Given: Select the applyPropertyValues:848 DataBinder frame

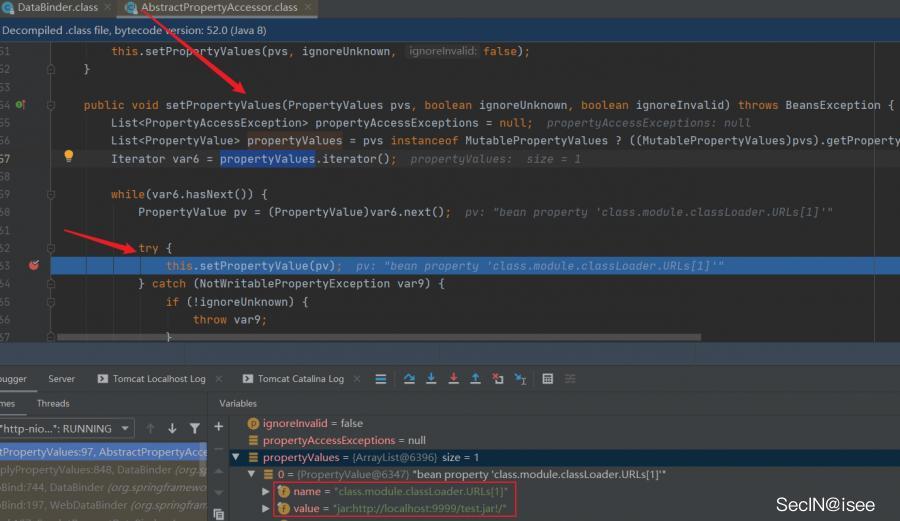Looking at the screenshot, I should [103, 470].
